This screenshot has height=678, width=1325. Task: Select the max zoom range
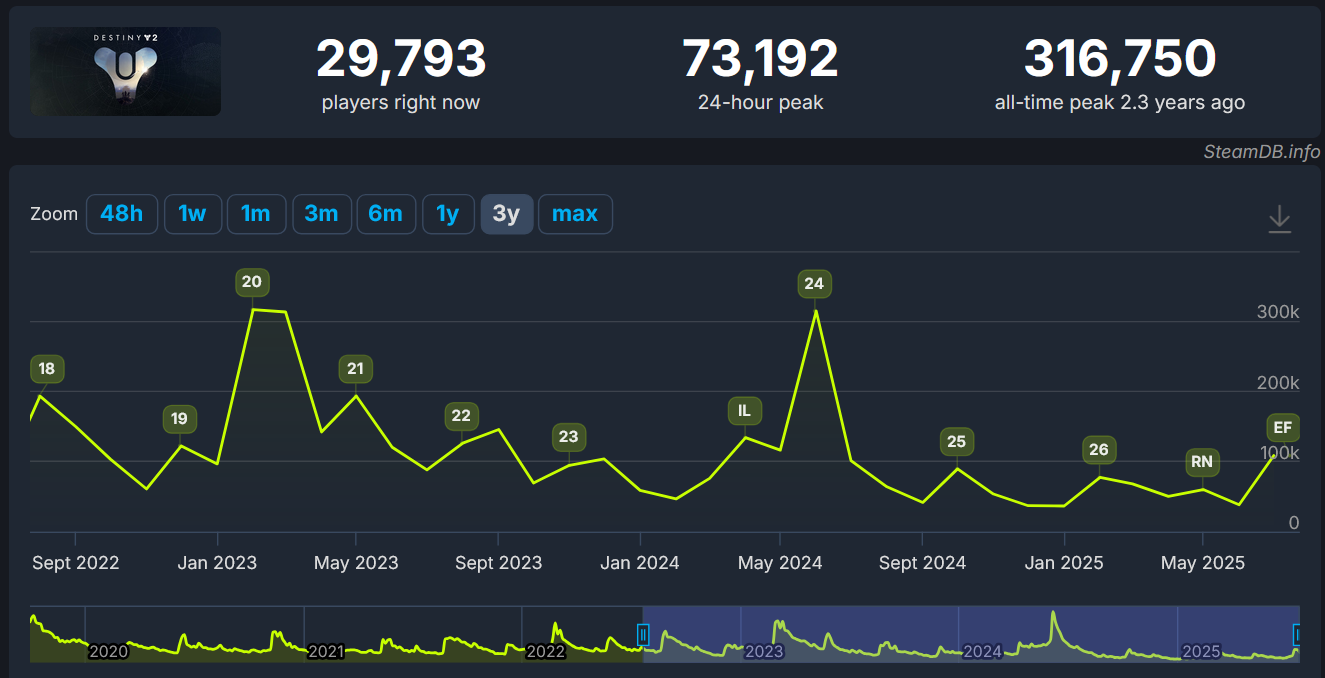click(x=575, y=214)
